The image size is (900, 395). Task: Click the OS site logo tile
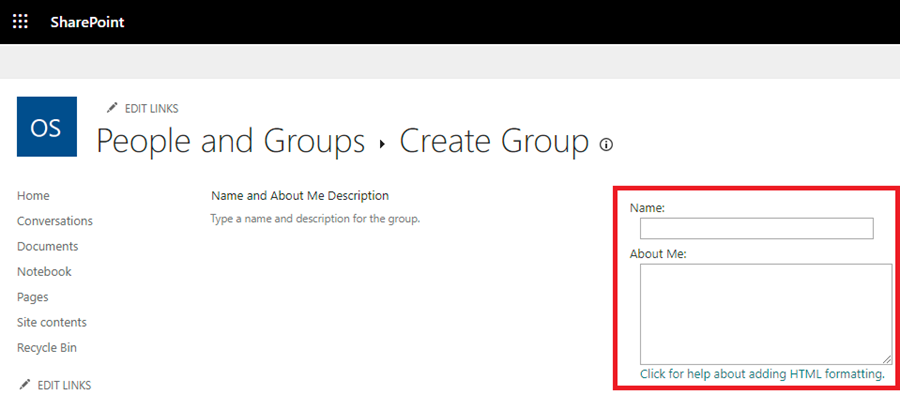pos(47,127)
